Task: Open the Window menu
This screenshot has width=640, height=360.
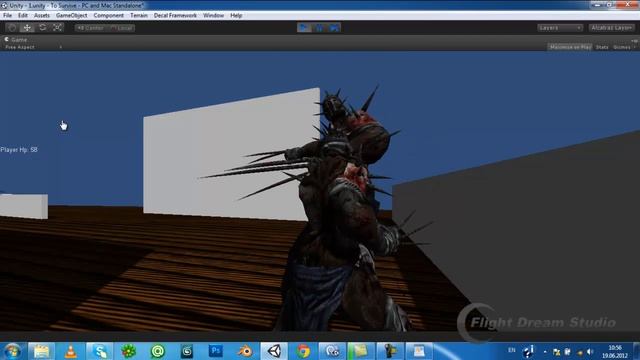Action: pyautogui.click(x=213, y=16)
